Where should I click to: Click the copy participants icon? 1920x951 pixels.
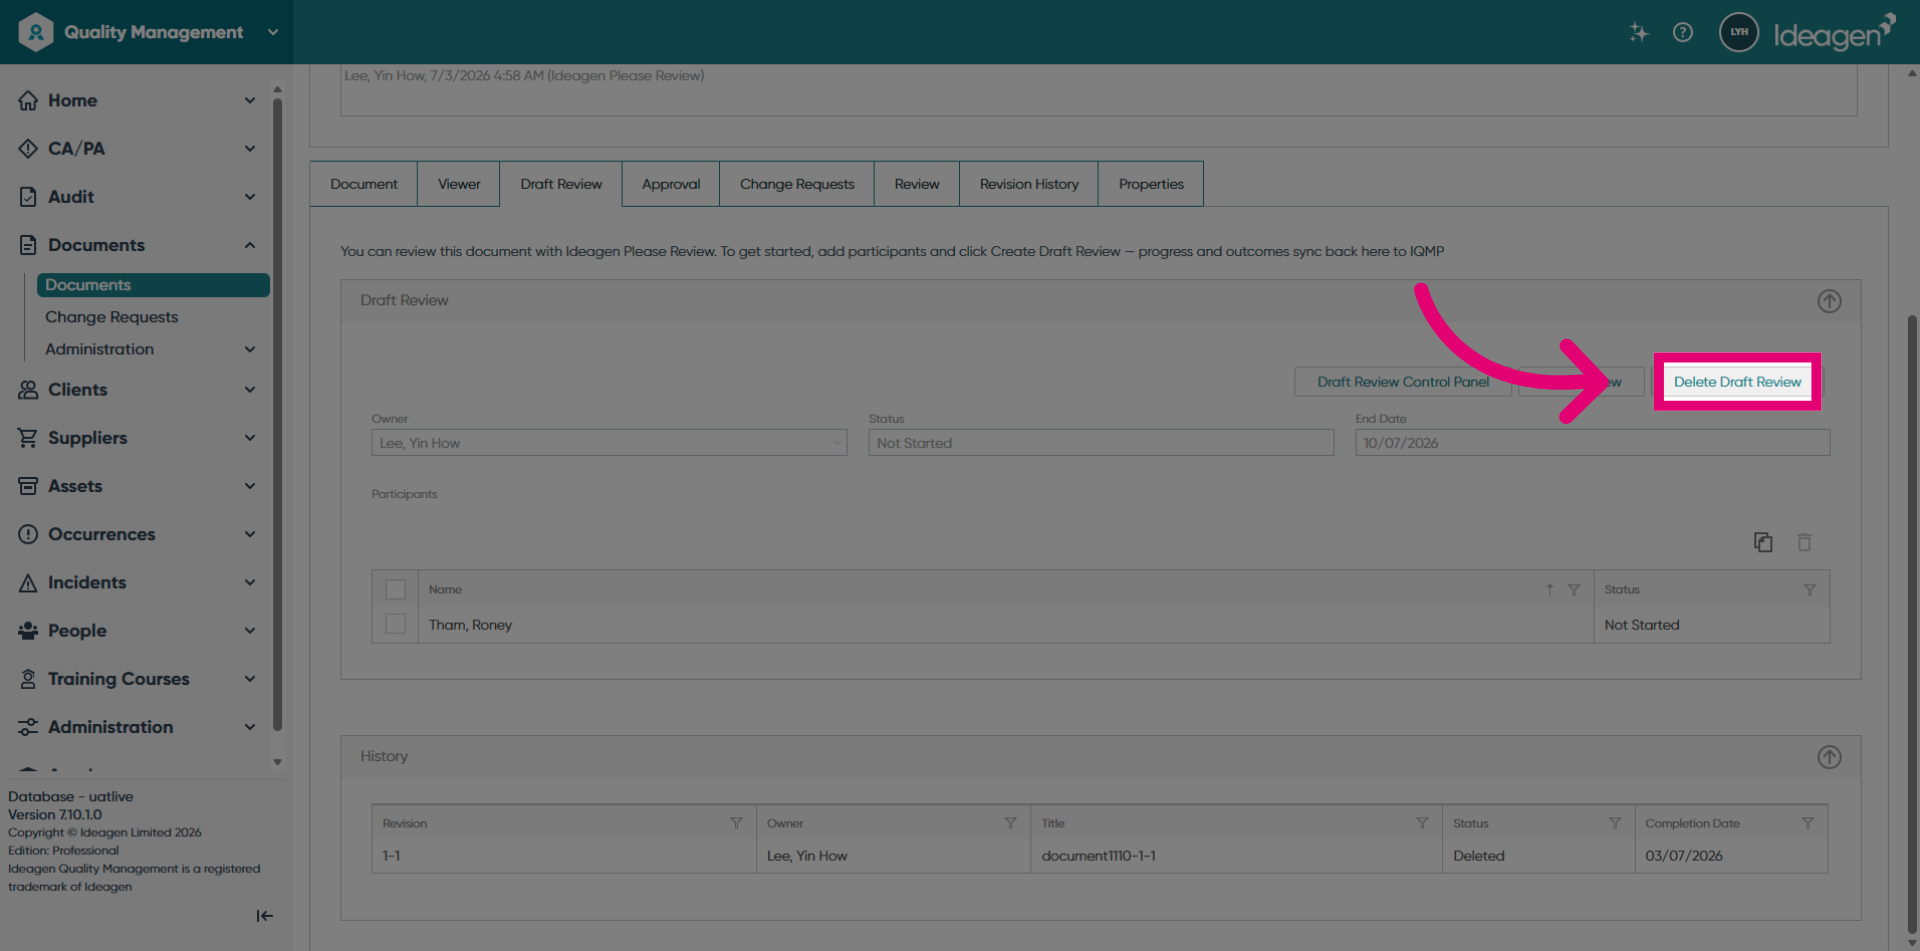point(1763,542)
